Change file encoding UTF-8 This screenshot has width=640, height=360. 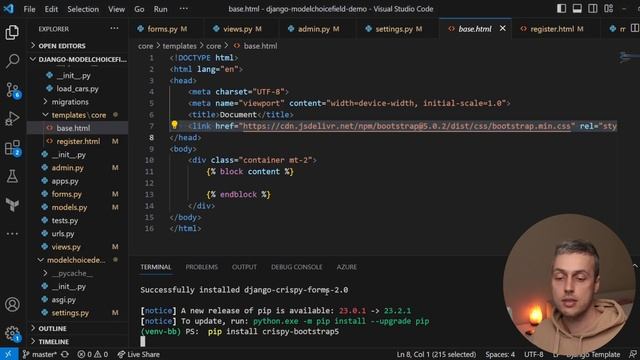pyautogui.click(x=533, y=354)
